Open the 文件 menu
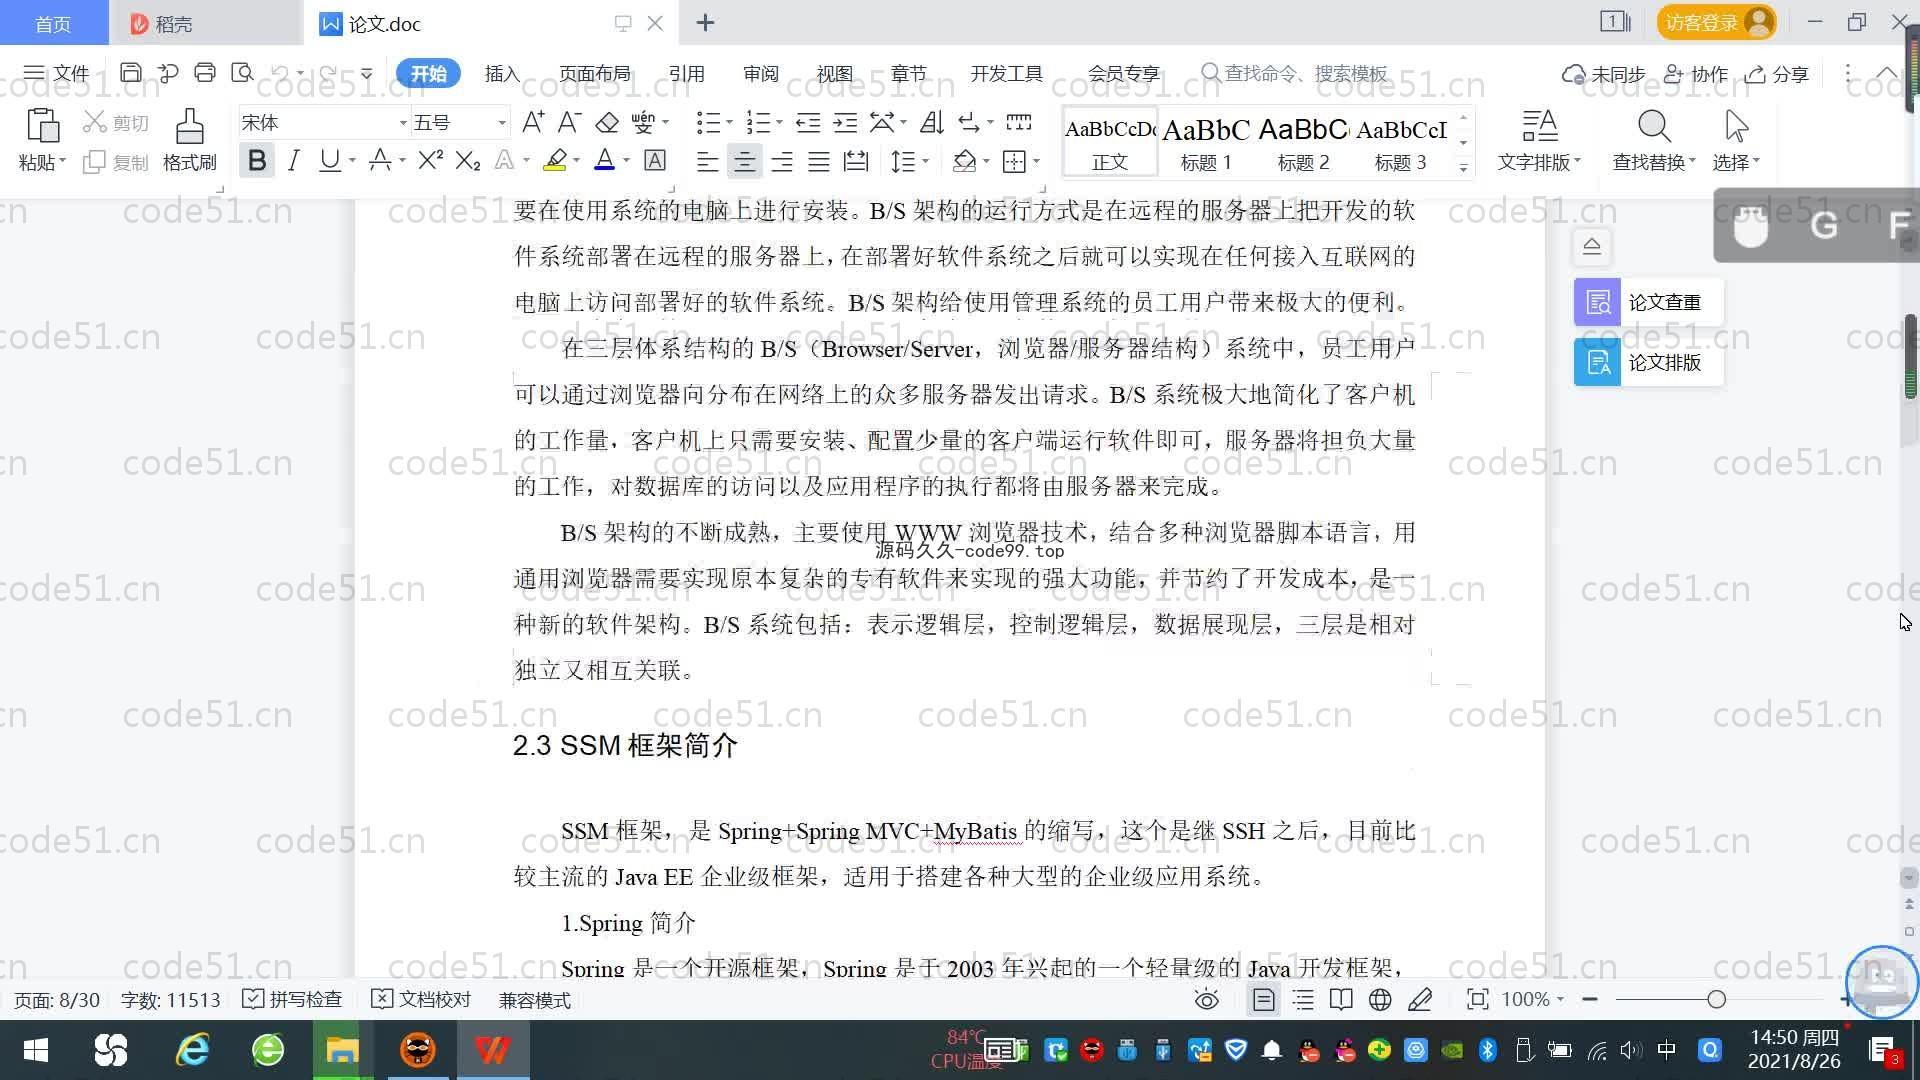The image size is (1920, 1080). (x=56, y=73)
